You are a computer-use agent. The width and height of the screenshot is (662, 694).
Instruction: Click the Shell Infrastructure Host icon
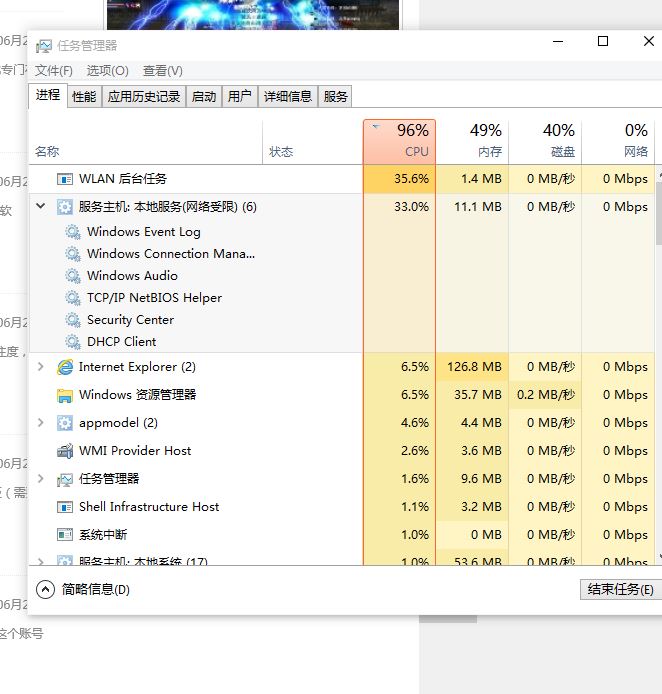point(65,507)
